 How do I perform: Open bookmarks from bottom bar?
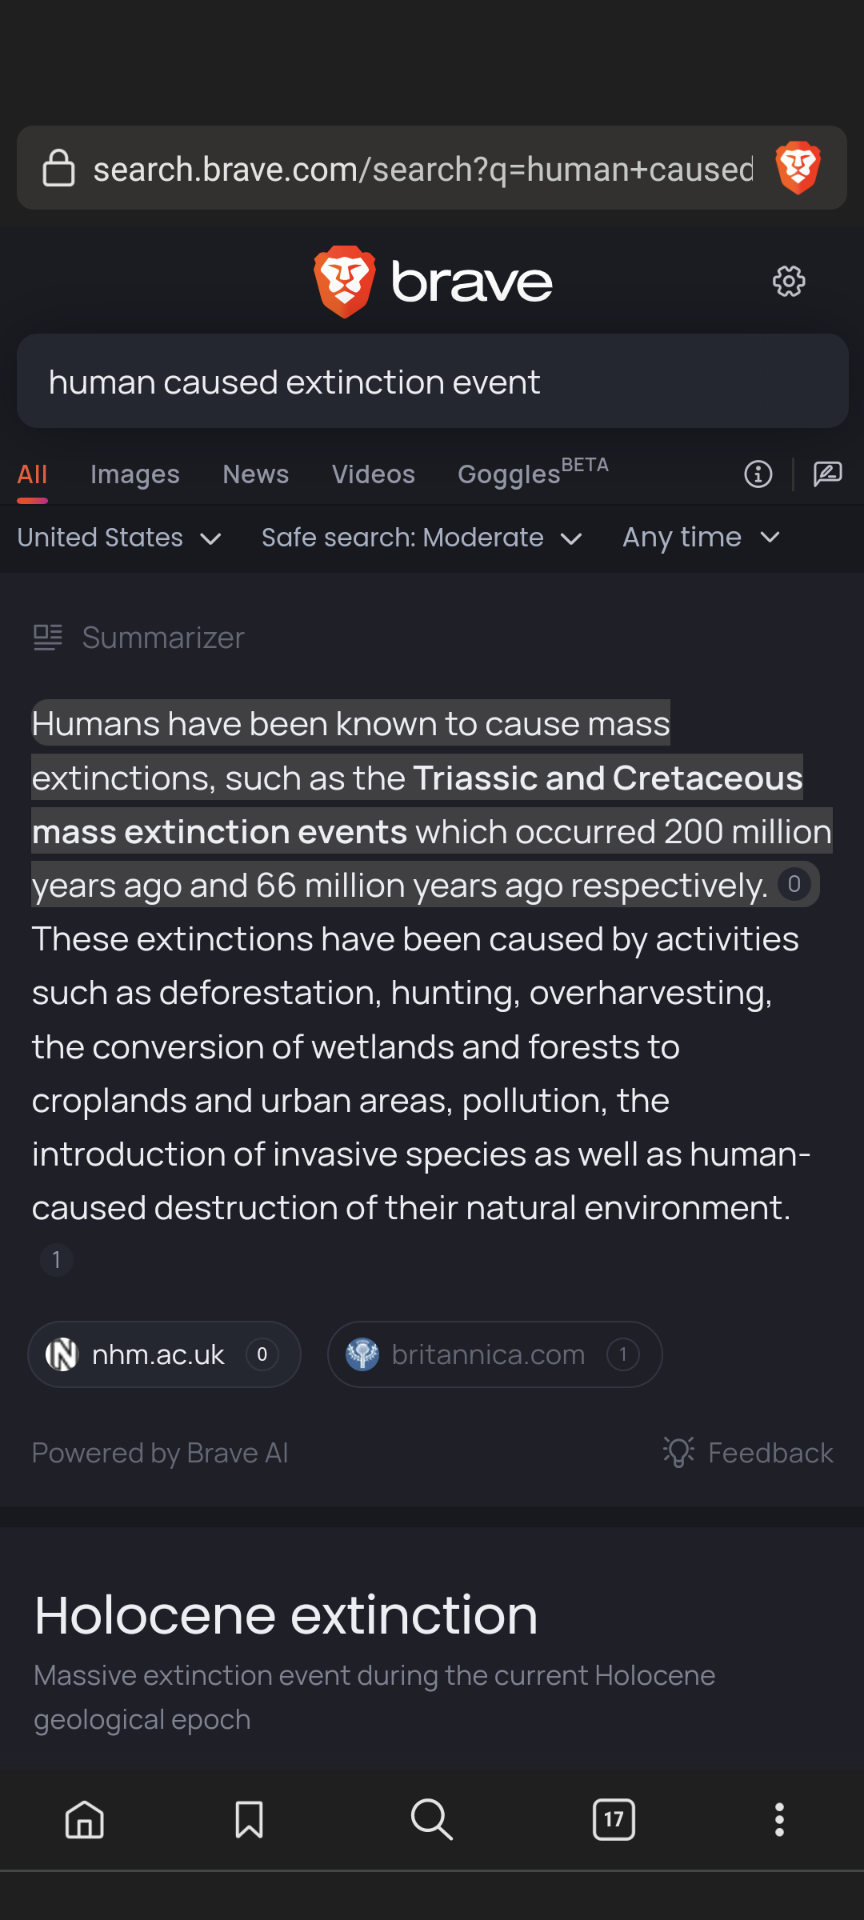[249, 1819]
